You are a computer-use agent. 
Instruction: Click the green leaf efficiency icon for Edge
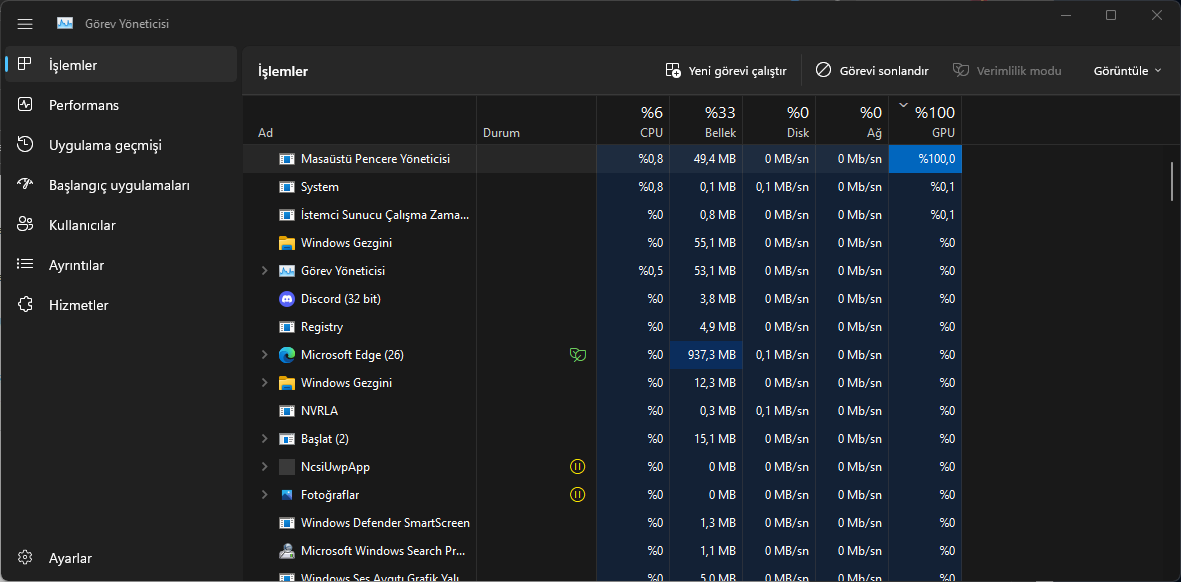tap(577, 355)
